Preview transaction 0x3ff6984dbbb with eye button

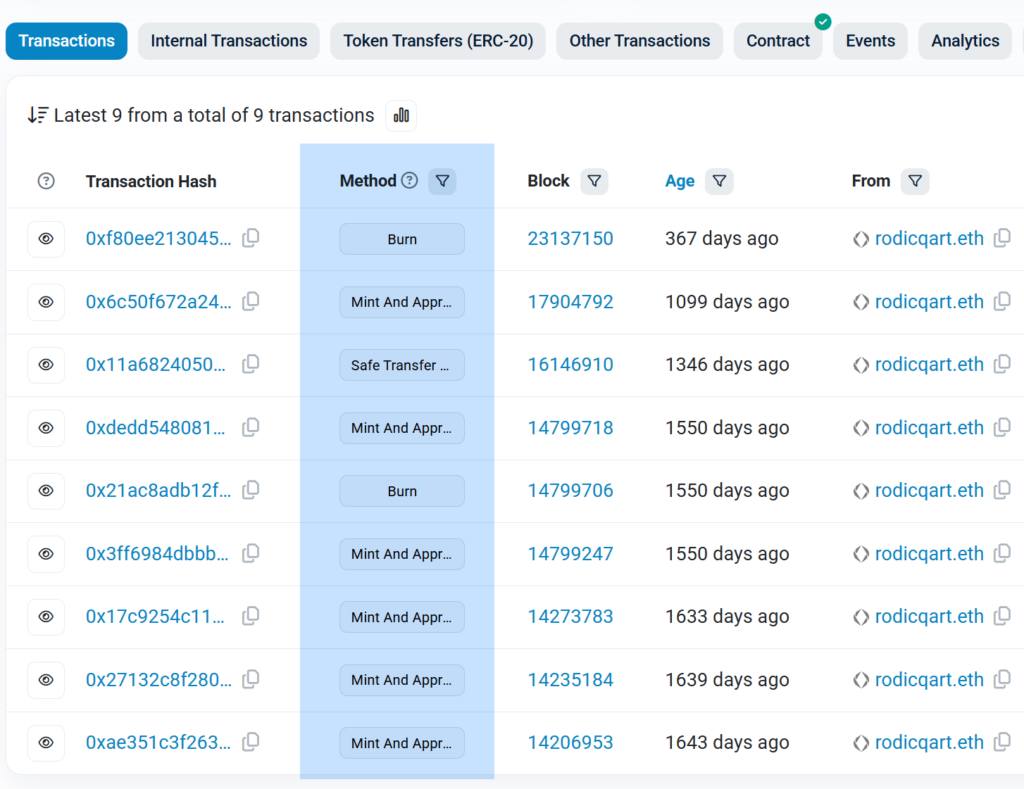click(46, 554)
